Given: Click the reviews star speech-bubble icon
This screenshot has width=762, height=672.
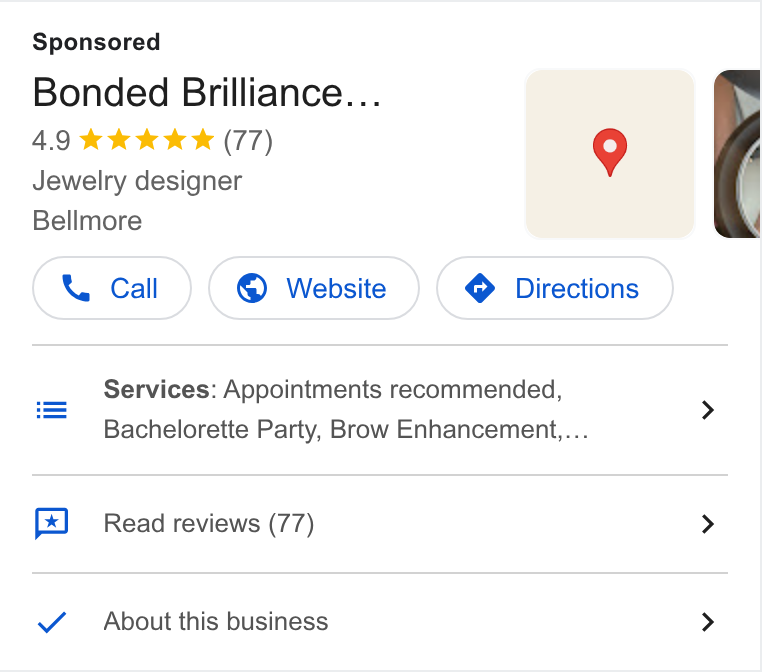Looking at the screenshot, I should (52, 523).
